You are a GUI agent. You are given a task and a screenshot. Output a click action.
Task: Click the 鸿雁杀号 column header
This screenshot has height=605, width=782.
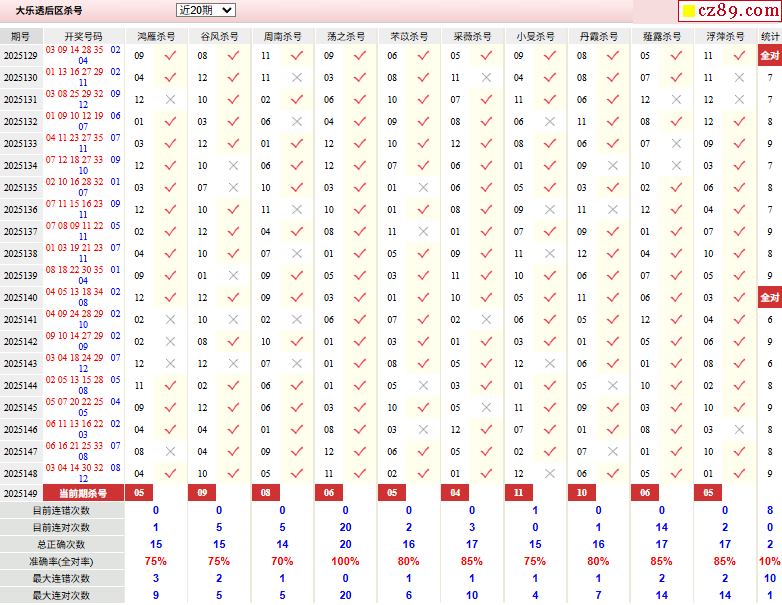point(156,36)
